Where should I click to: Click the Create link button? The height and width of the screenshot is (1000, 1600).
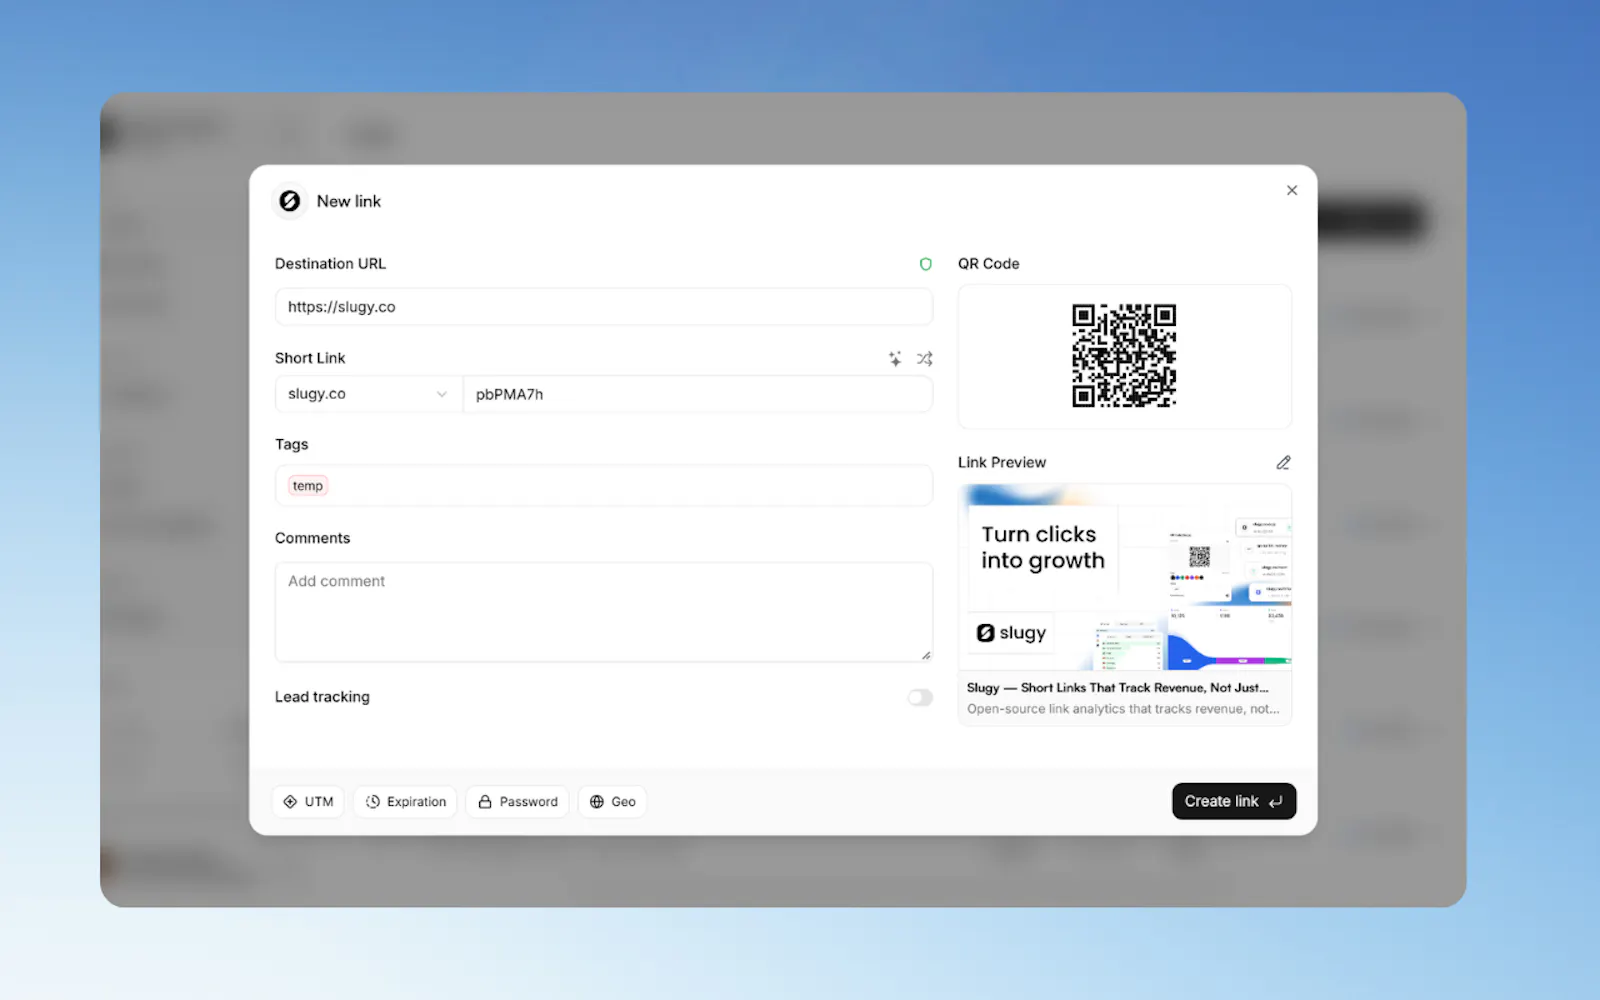[1234, 801]
